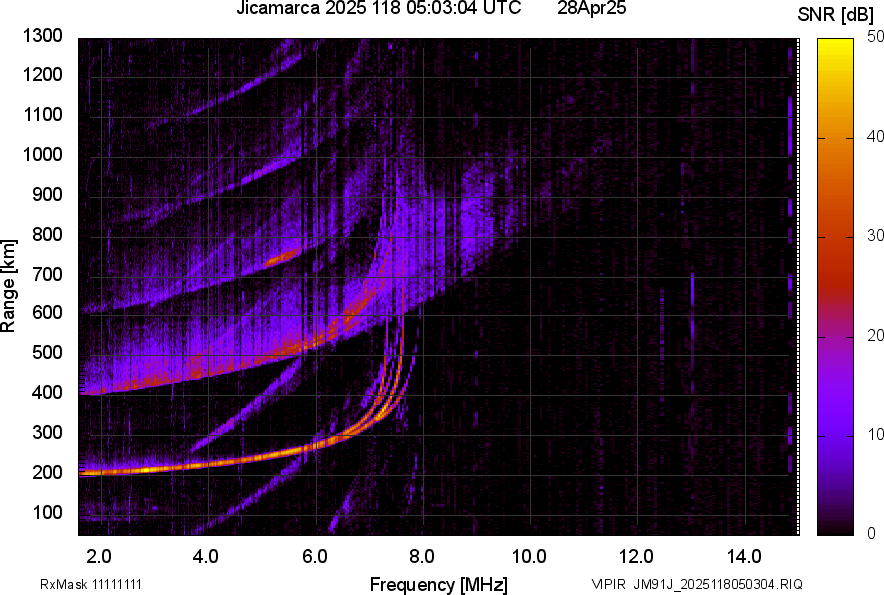Click the "Frequency [MHz]" axis label
Screen dimensions: 884x595
439,584
